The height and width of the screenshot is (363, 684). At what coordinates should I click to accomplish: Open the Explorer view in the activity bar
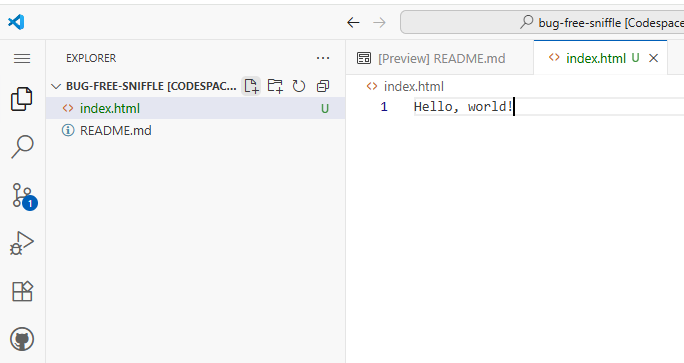coord(22,99)
